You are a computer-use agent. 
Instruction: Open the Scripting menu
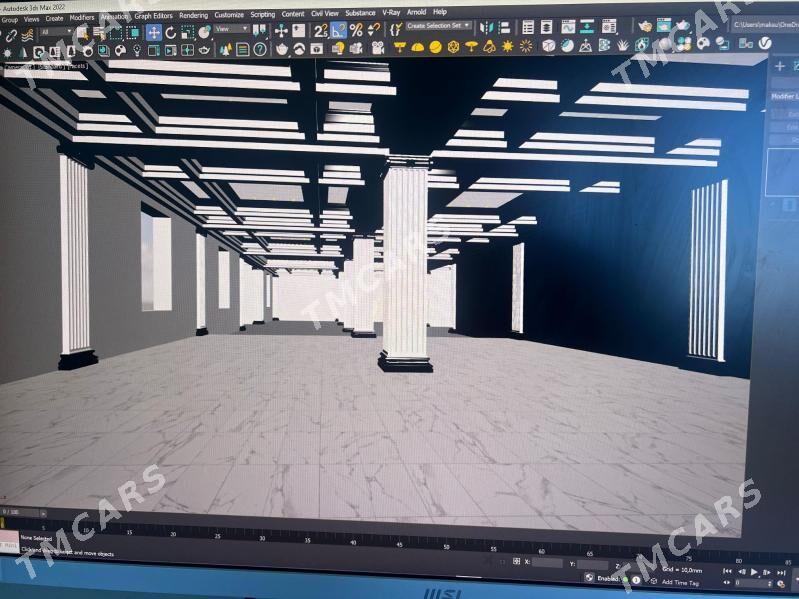[x=262, y=15]
